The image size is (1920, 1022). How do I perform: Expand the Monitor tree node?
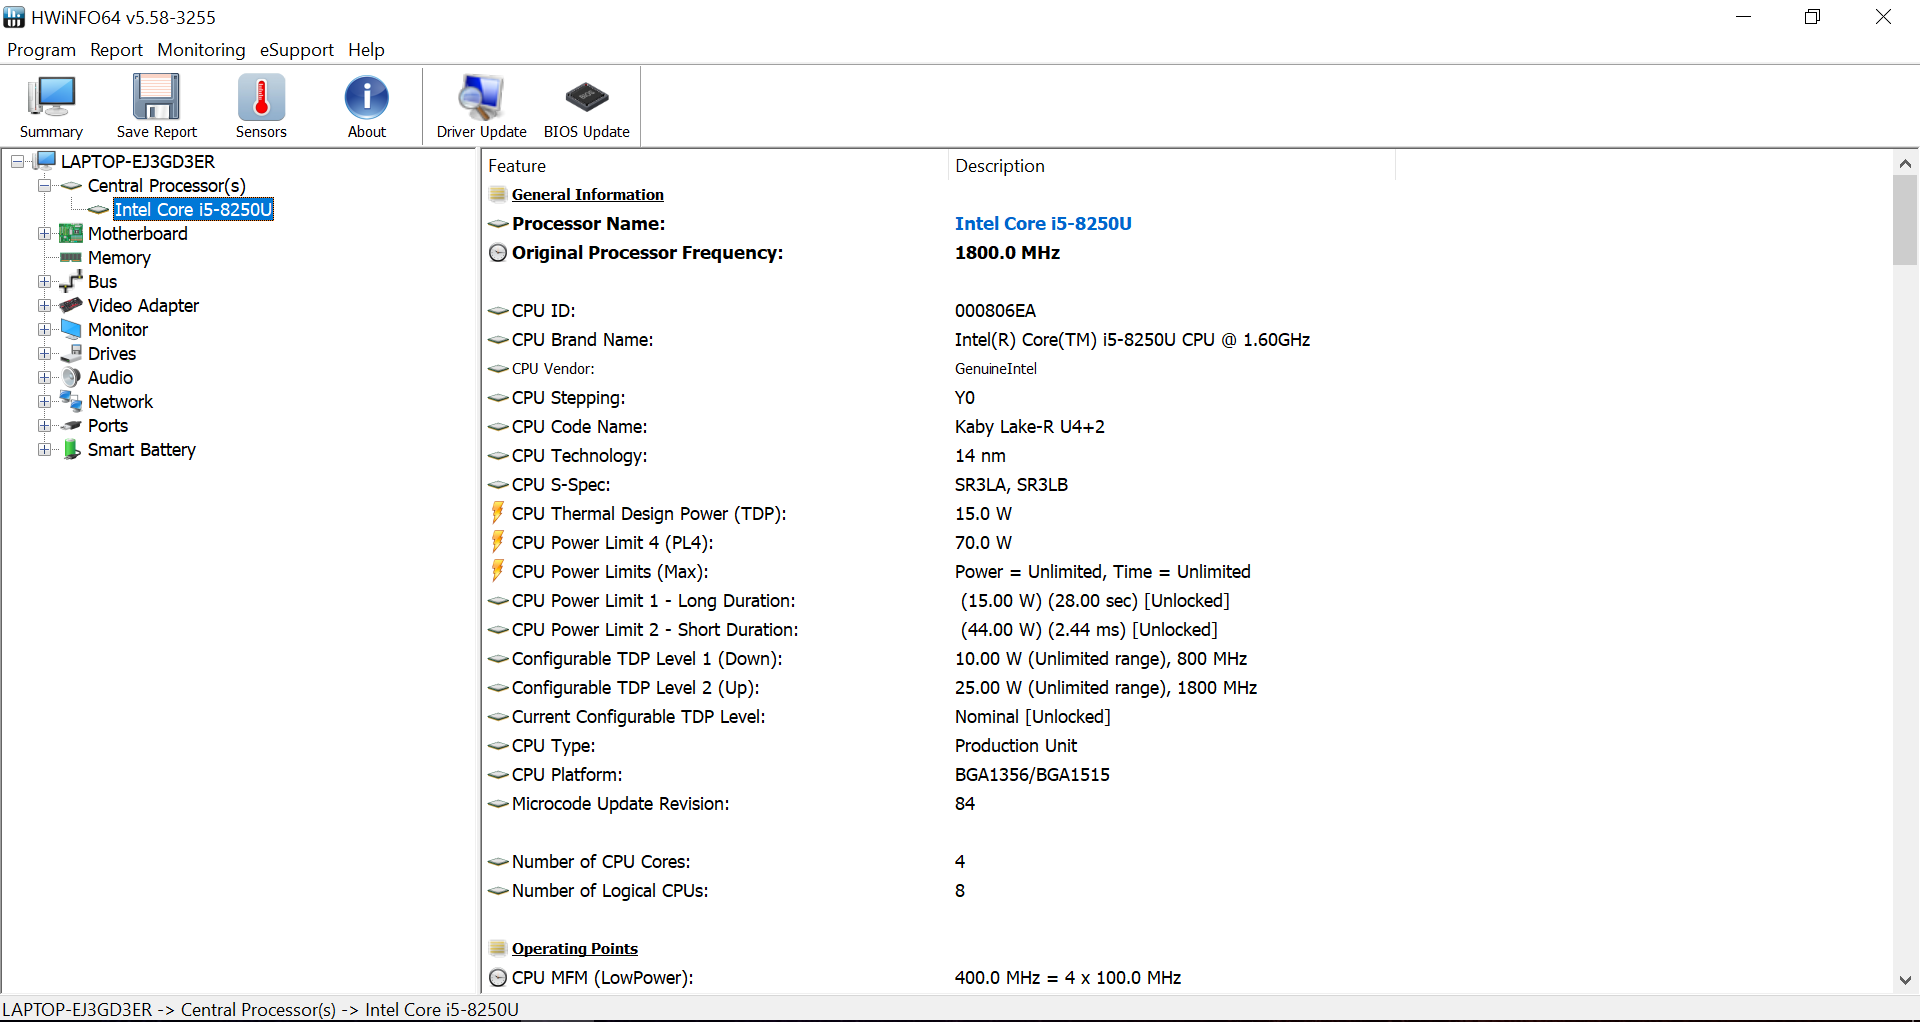(44, 329)
